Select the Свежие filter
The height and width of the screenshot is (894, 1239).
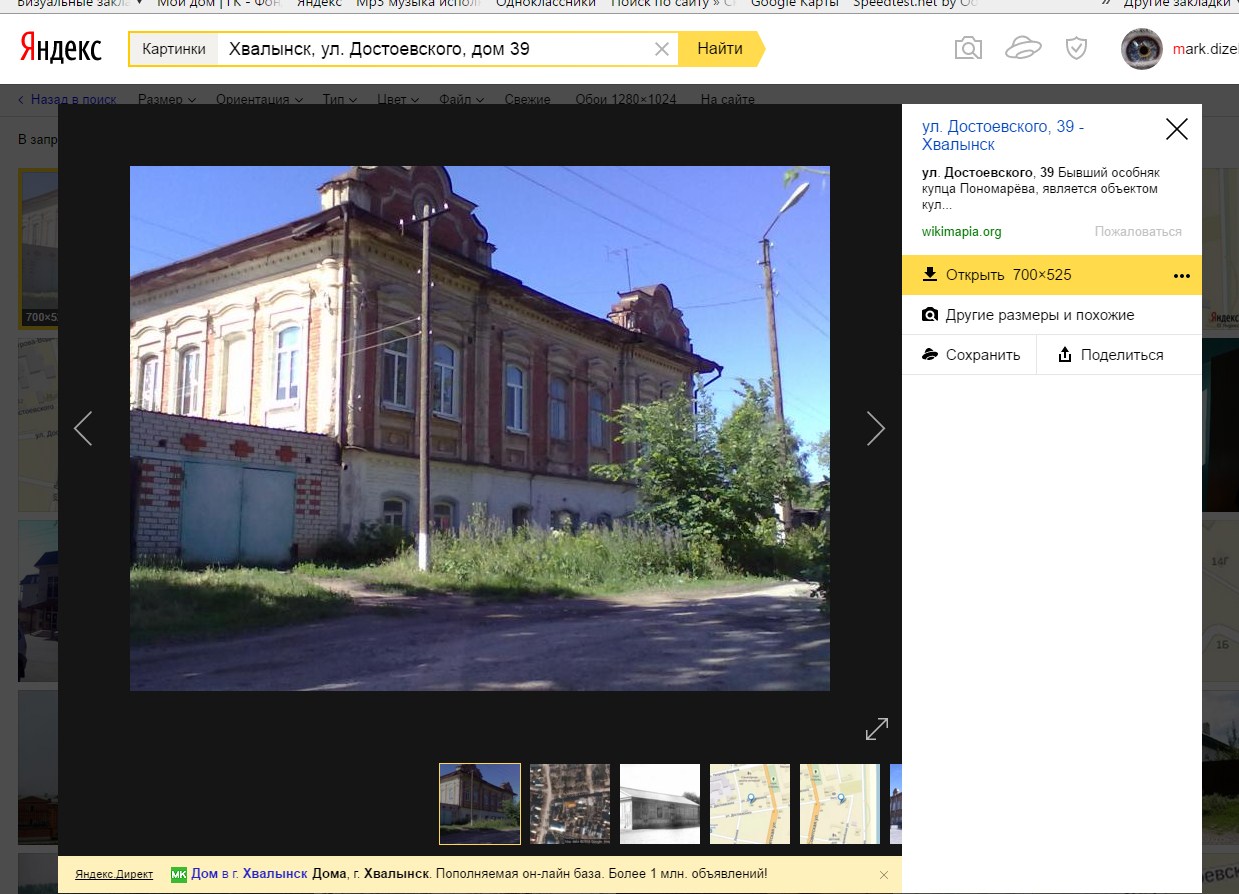(527, 100)
